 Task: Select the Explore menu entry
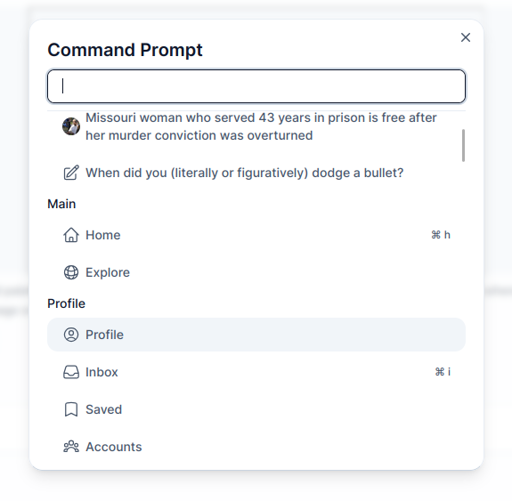click(256, 272)
